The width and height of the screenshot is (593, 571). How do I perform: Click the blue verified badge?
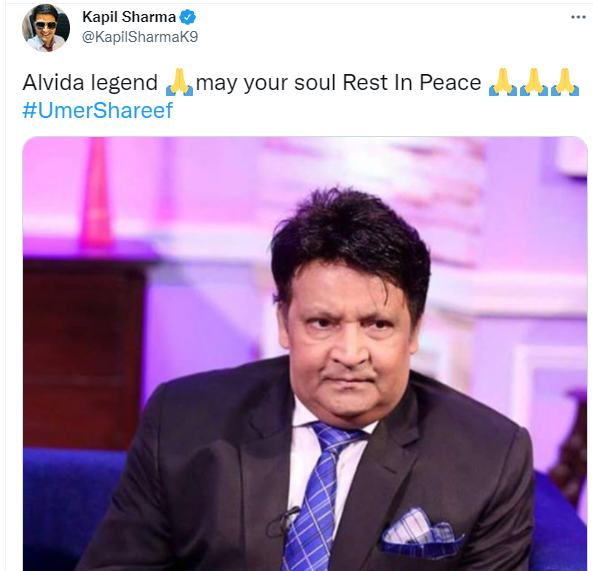188,17
